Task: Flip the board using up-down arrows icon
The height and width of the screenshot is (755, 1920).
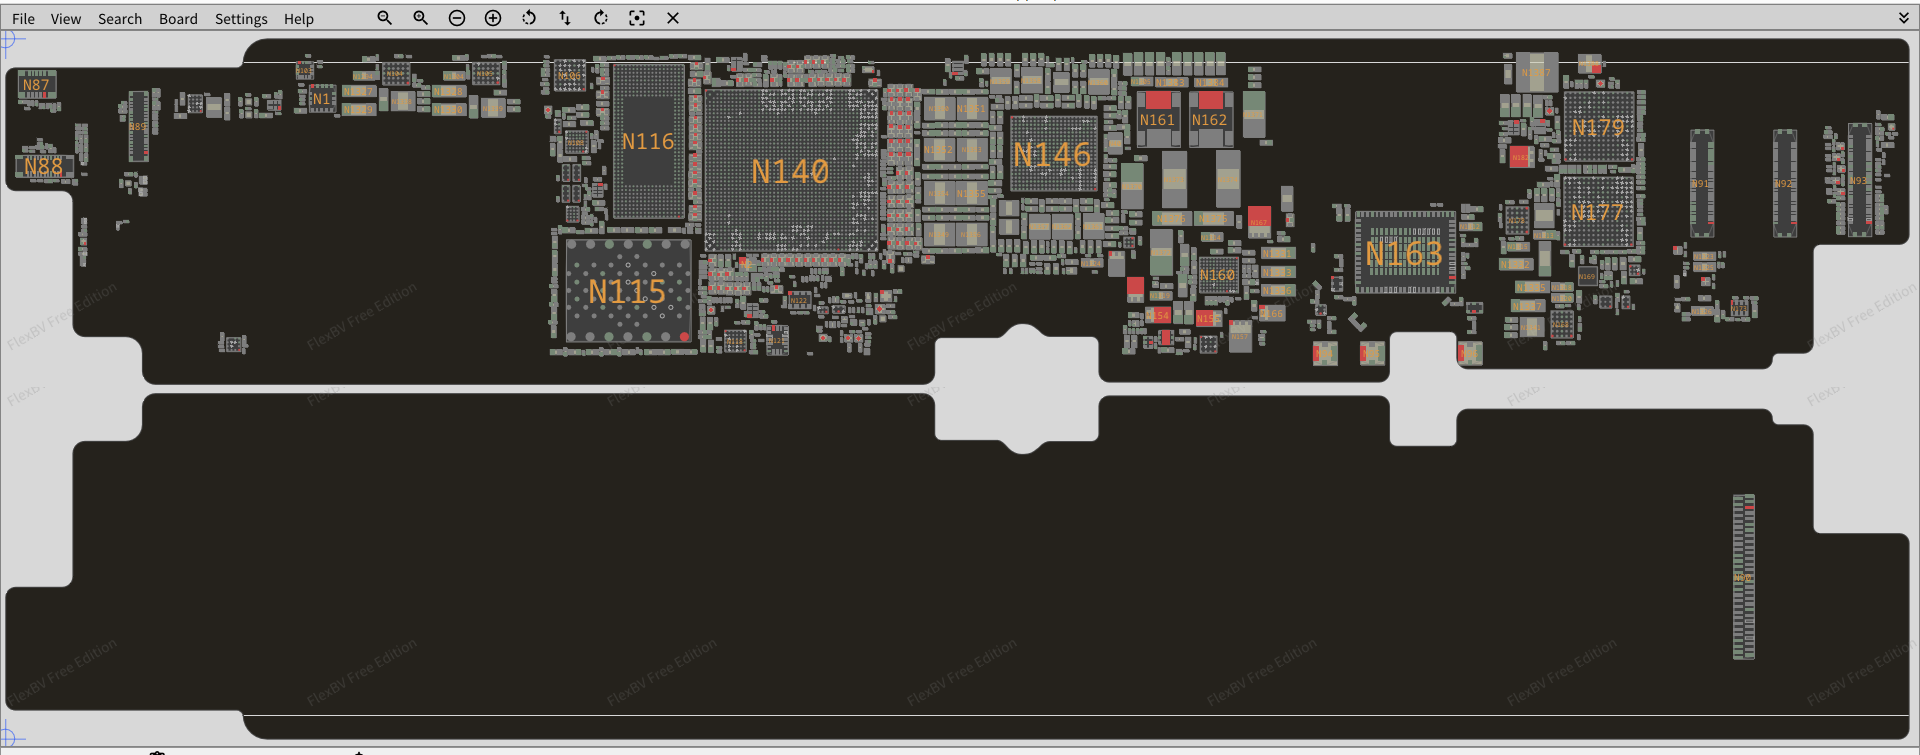Action: 565,18
